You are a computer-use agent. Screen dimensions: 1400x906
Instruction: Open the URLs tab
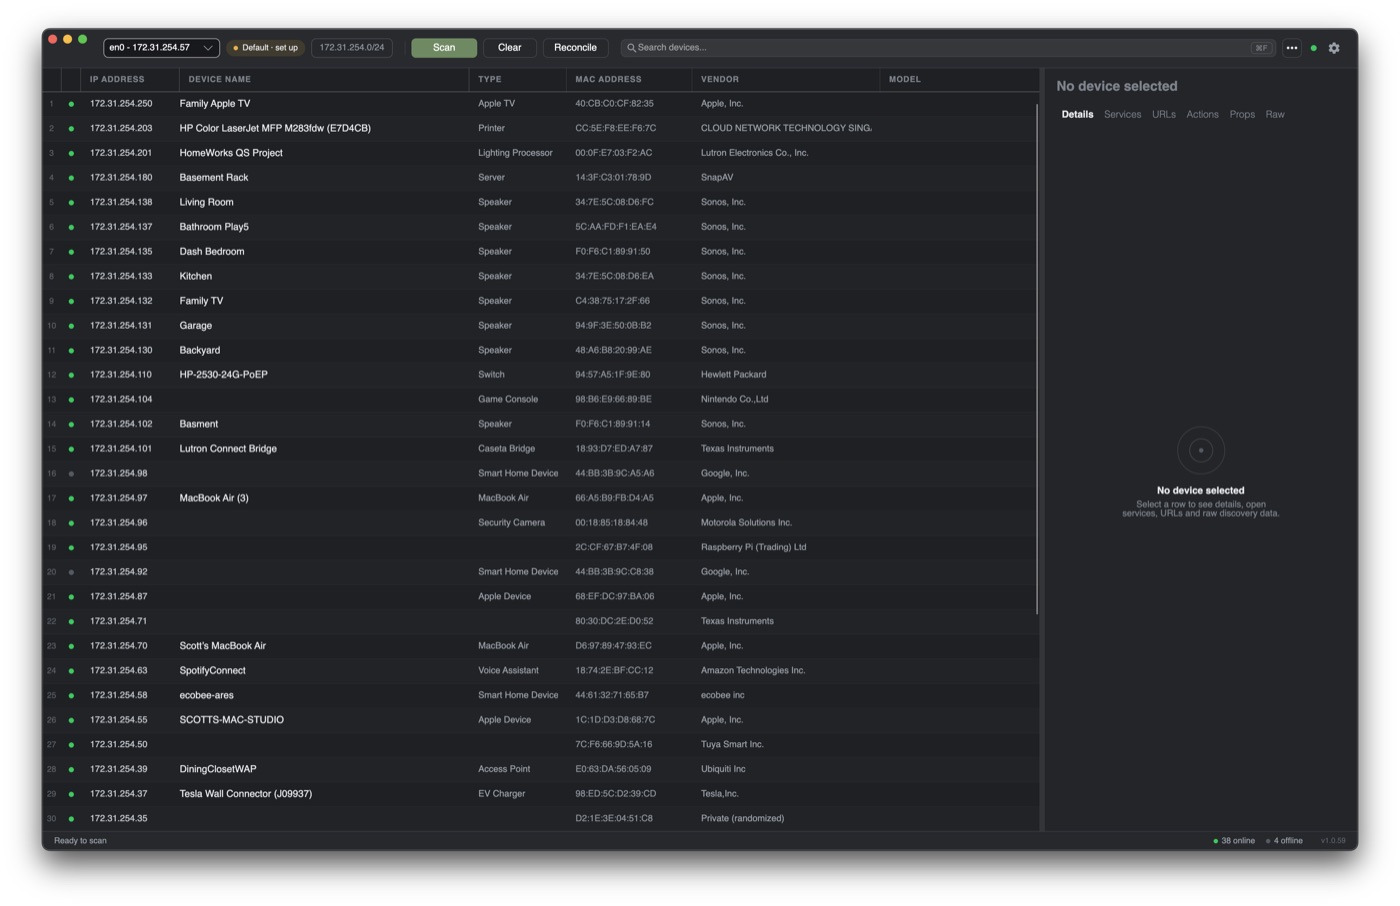pyautogui.click(x=1163, y=115)
